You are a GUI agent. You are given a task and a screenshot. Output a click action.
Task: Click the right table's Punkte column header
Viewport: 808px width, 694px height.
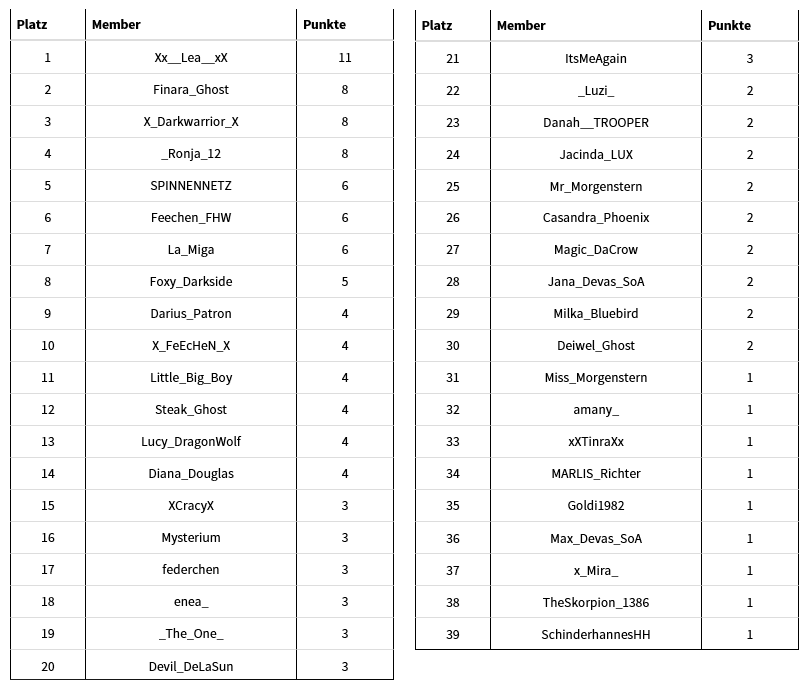point(729,26)
